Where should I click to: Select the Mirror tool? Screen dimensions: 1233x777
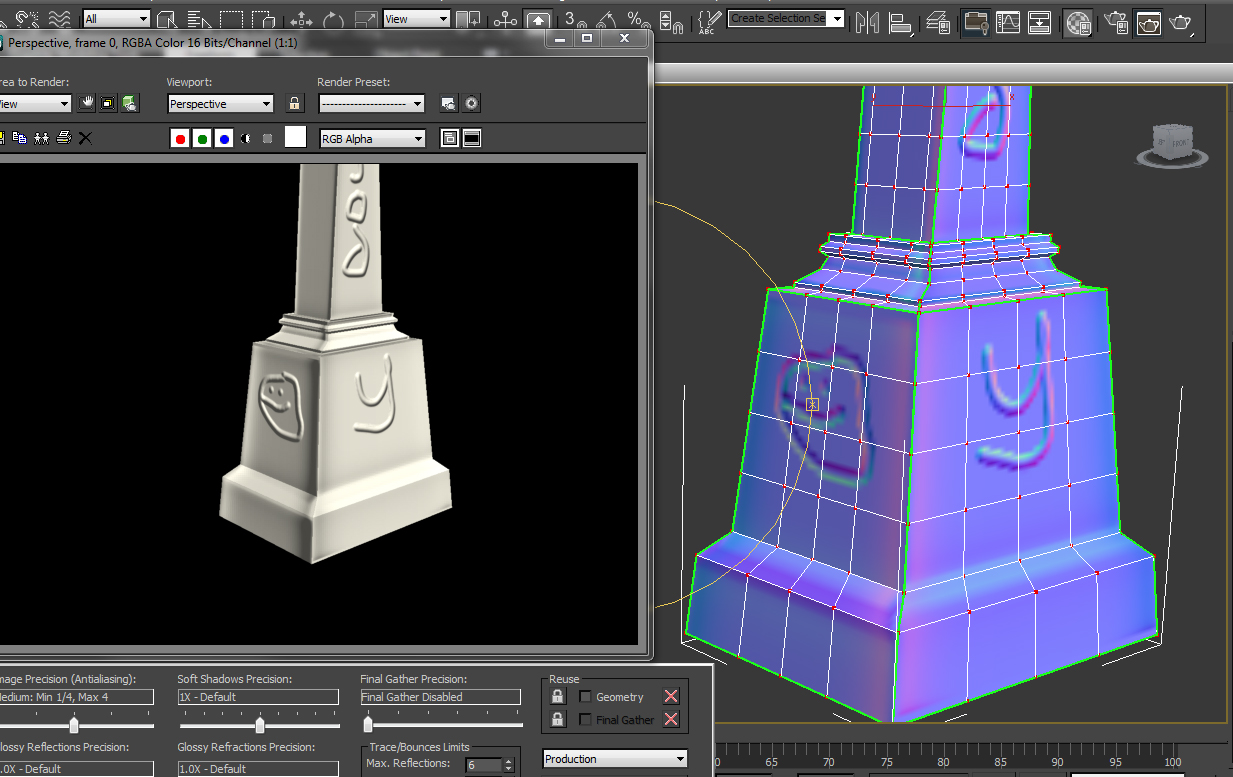click(867, 22)
